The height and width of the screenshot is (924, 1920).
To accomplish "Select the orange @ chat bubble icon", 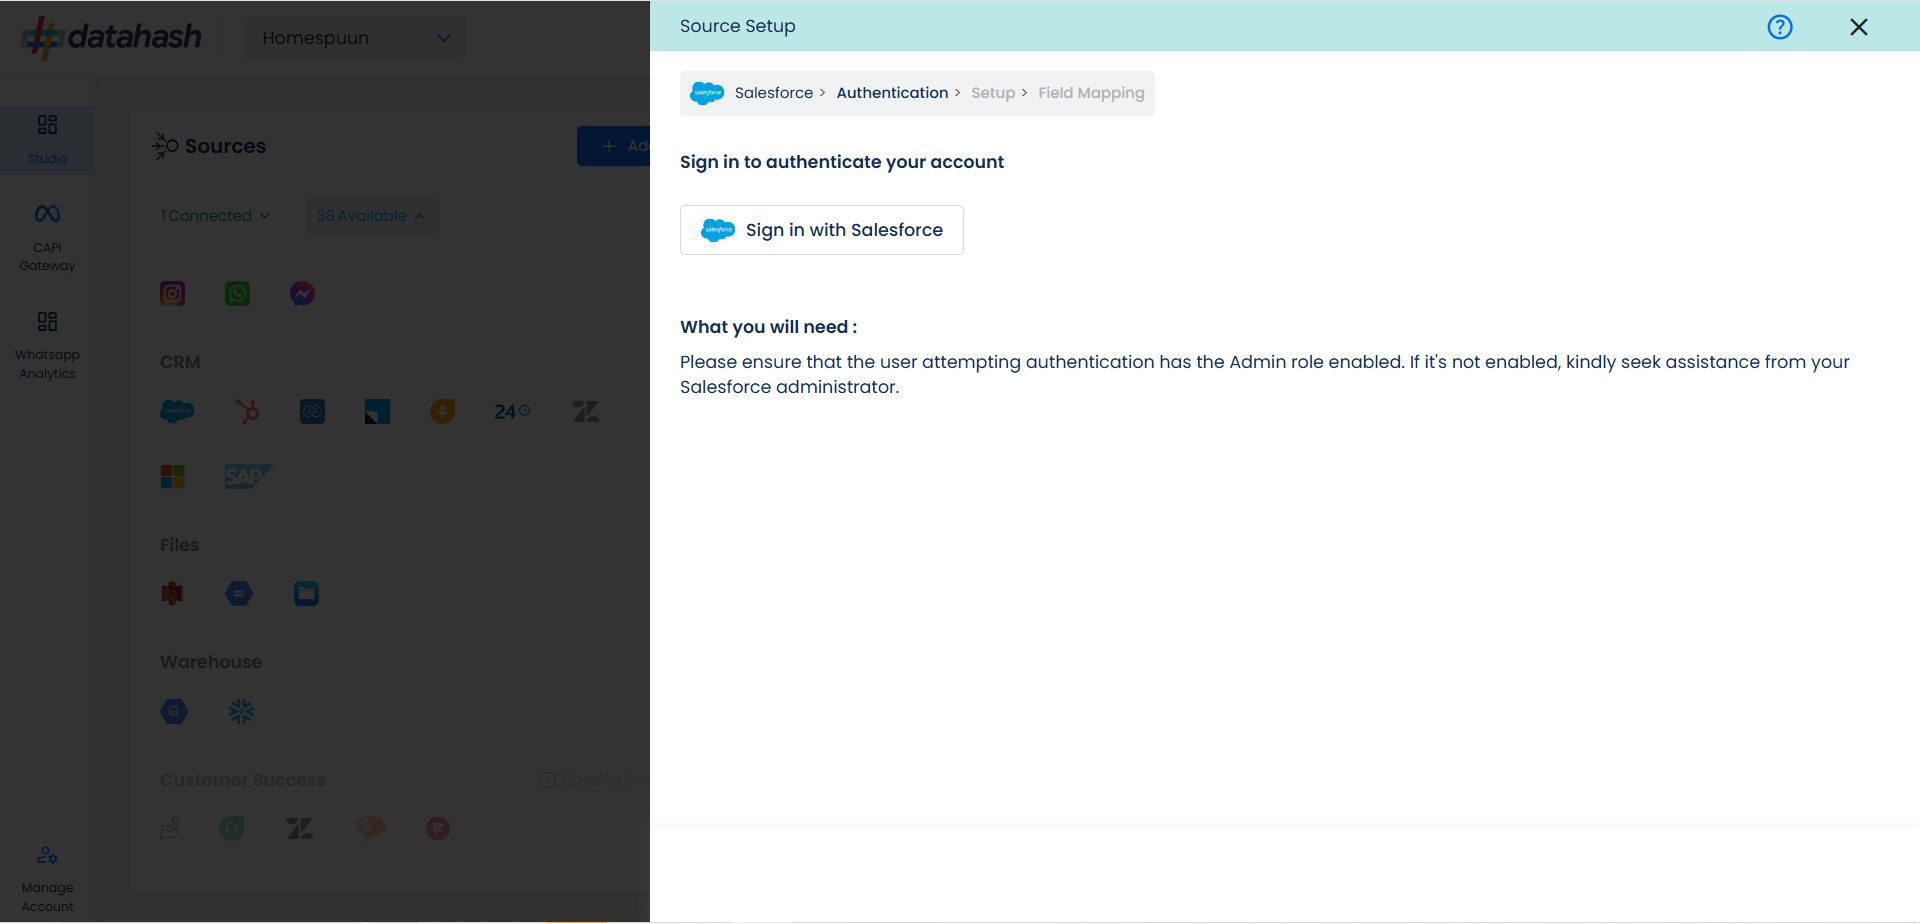I will pyautogui.click(x=370, y=828).
